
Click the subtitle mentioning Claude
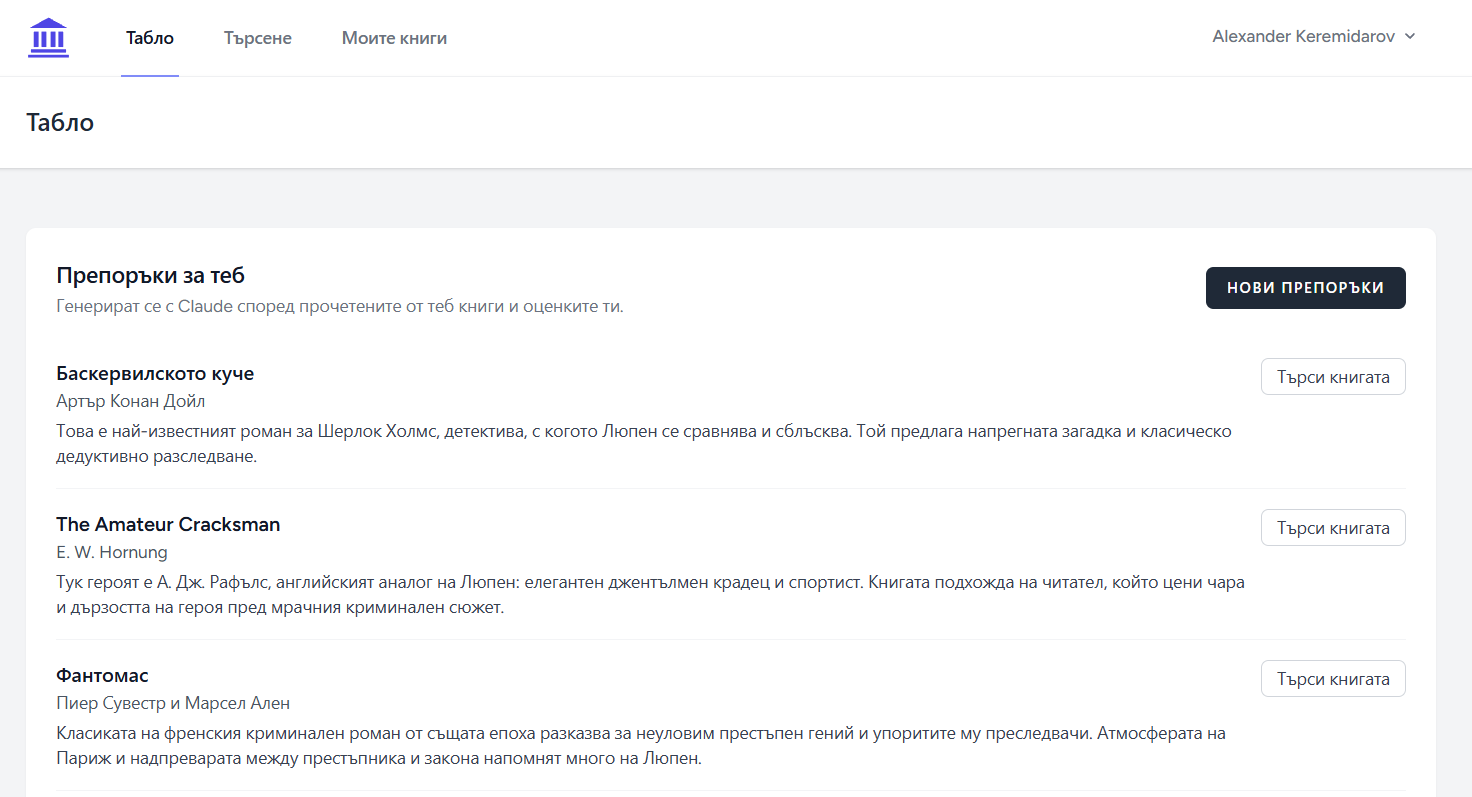(340, 306)
